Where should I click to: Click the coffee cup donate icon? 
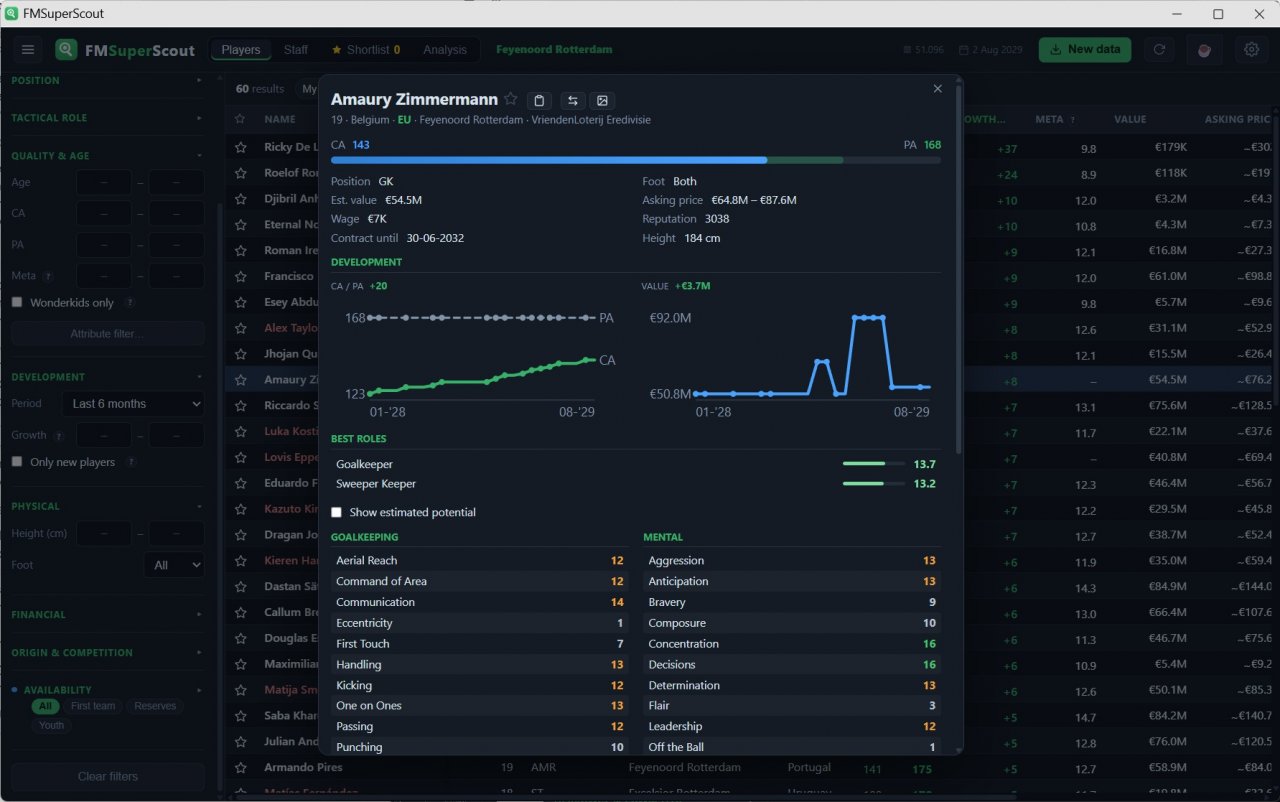[1205, 50]
